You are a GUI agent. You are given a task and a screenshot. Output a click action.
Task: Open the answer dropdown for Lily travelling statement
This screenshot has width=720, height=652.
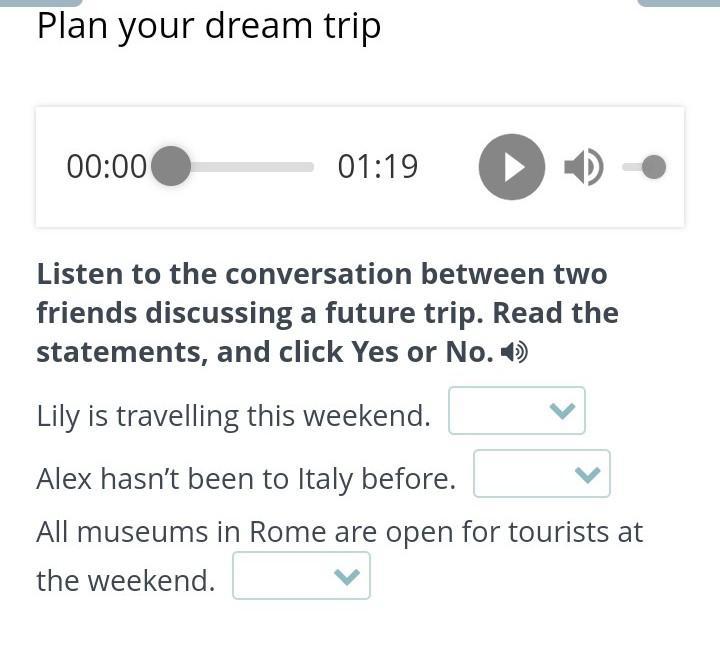coord(517,410)
